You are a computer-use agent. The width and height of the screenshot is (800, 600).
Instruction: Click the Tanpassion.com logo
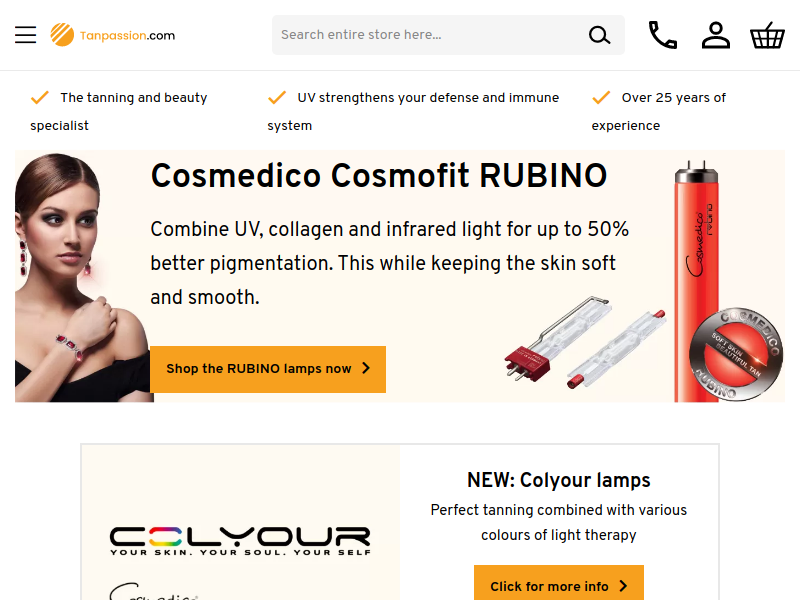click(113, 35)
